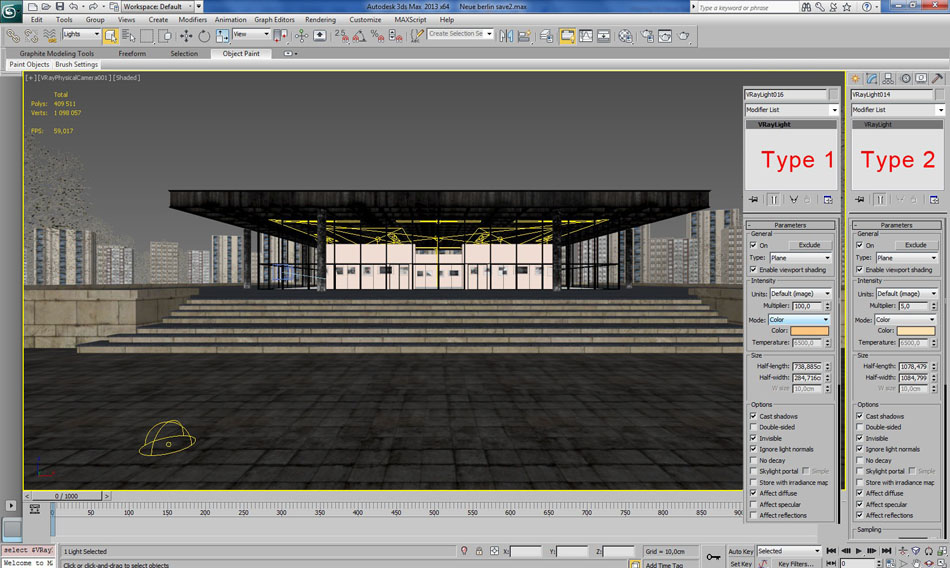Enable Double-sided option for VRayLight016

pyautogui.click(x=754, y=427)
